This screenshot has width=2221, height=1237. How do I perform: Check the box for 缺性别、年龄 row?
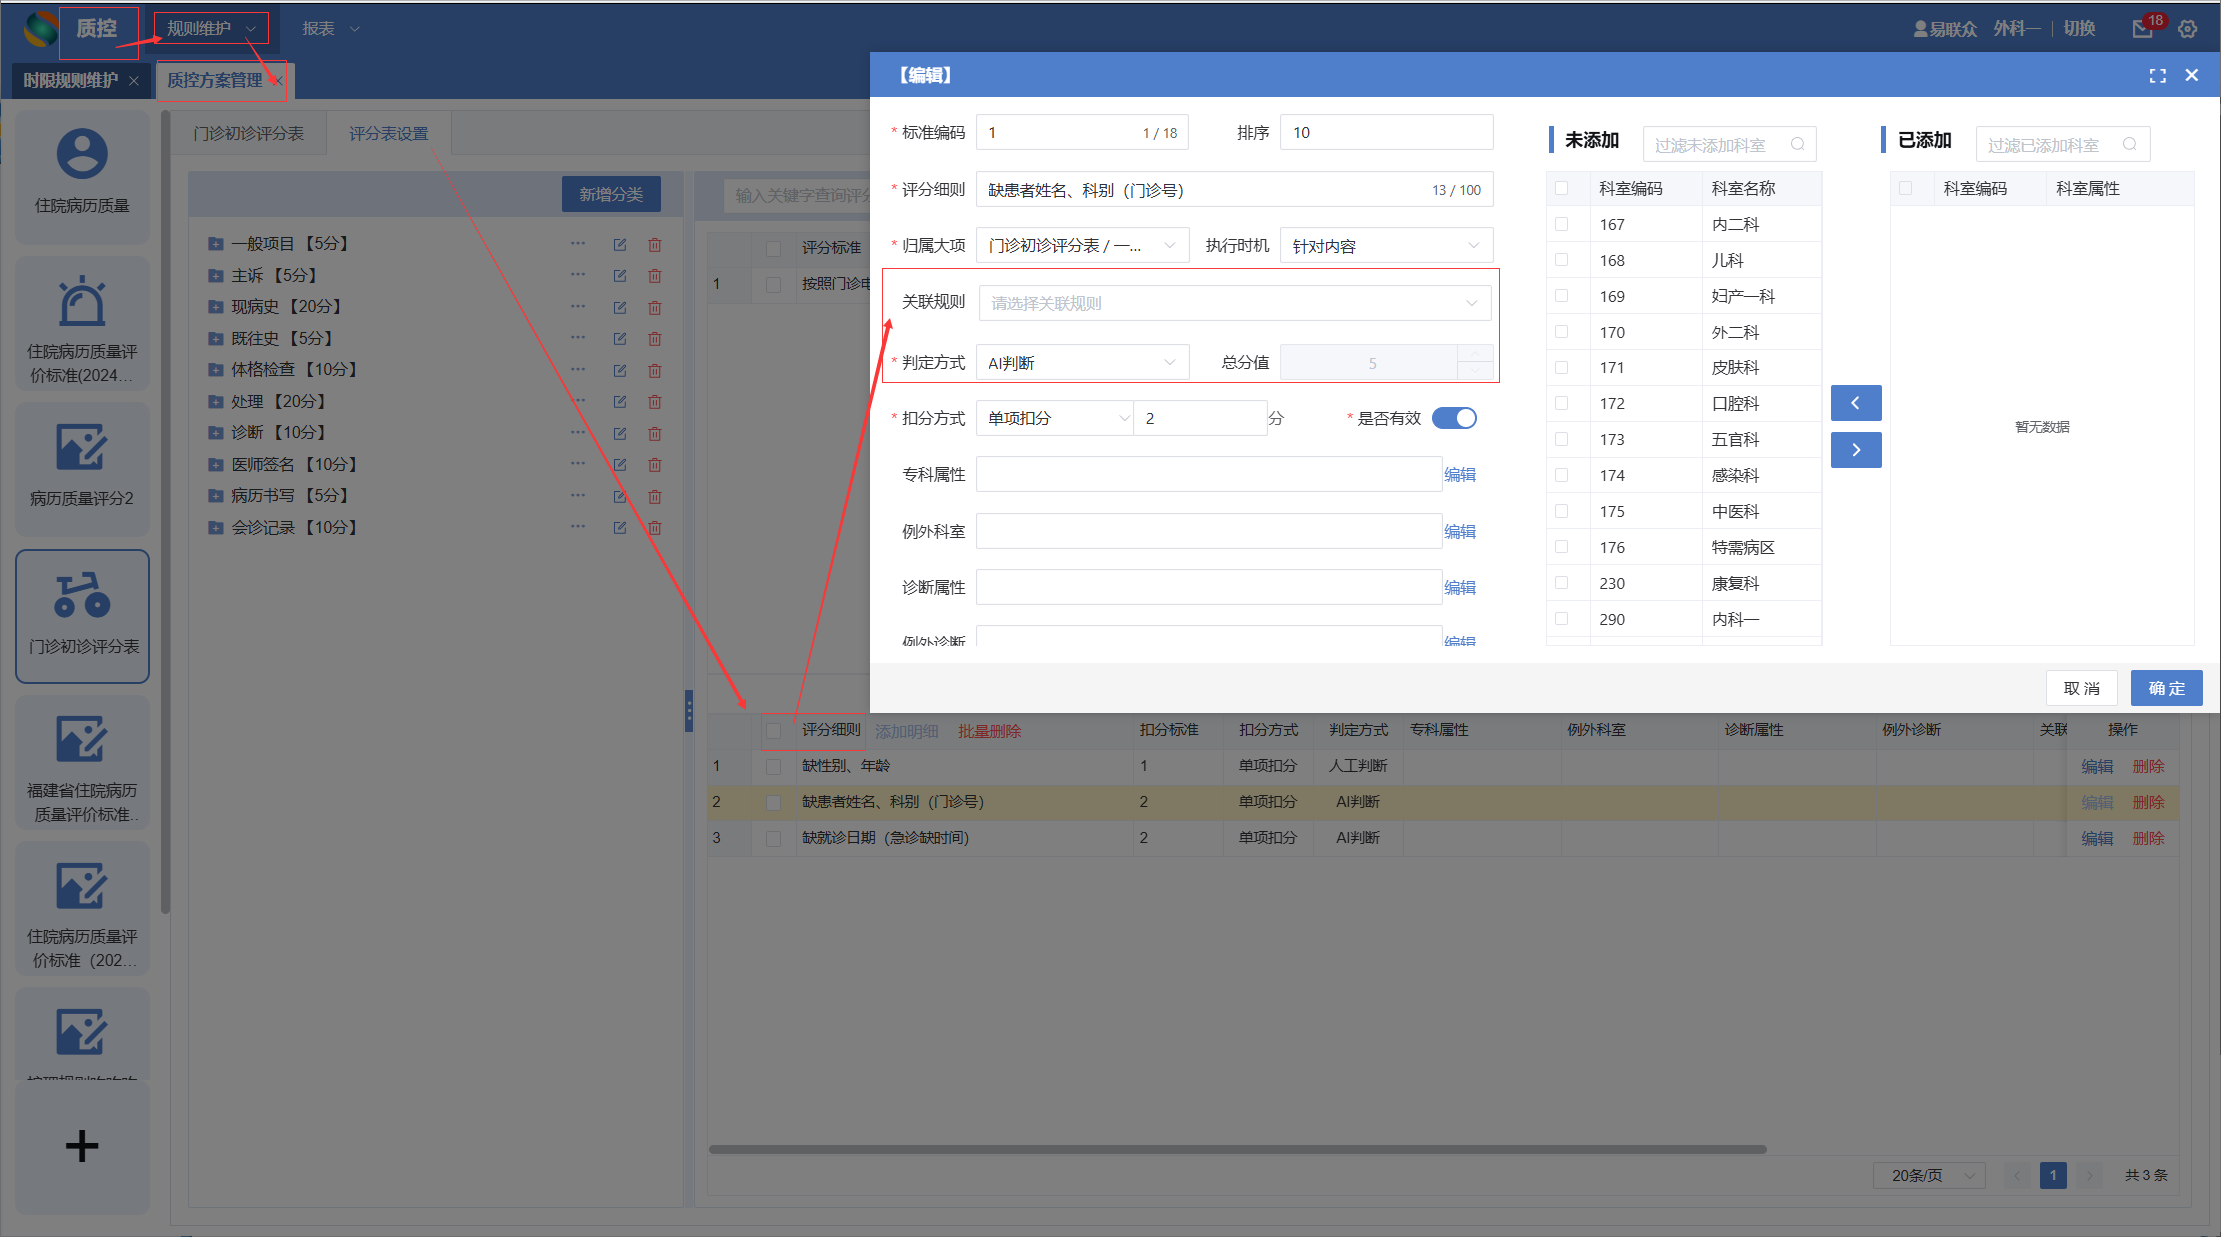click(773, 766)
